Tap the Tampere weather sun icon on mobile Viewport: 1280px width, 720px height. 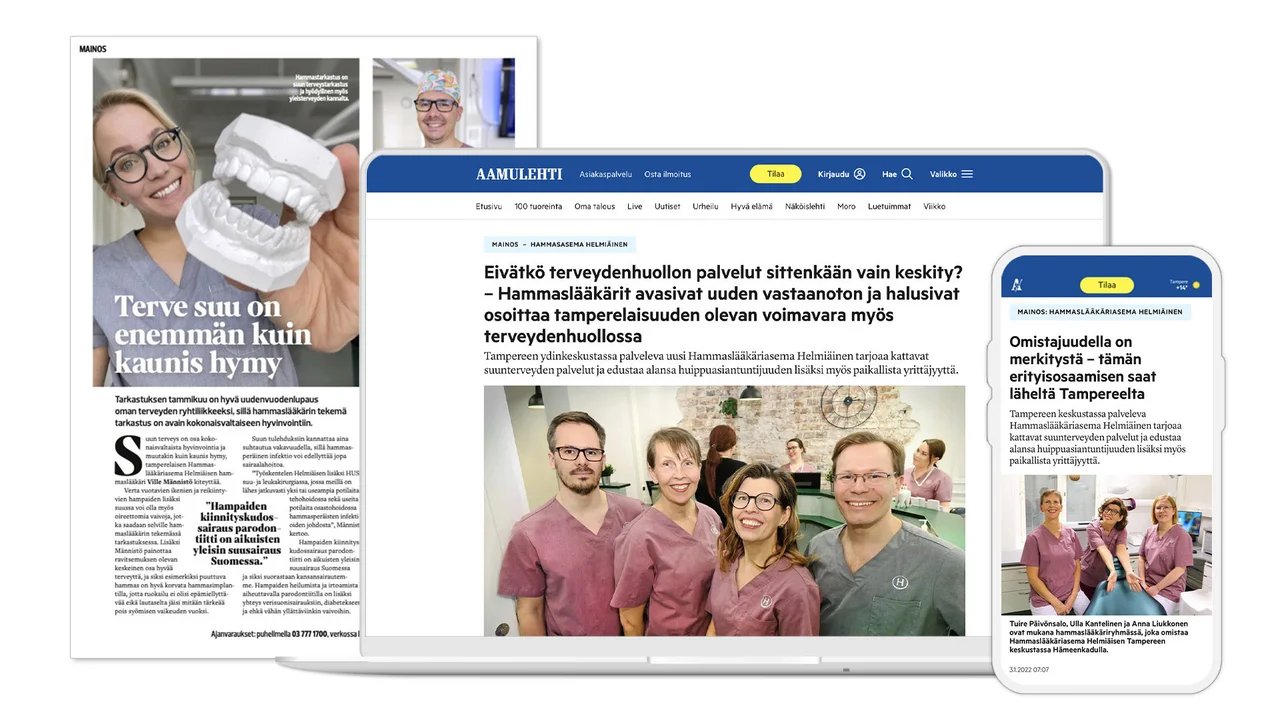(x=1194, y=285)
